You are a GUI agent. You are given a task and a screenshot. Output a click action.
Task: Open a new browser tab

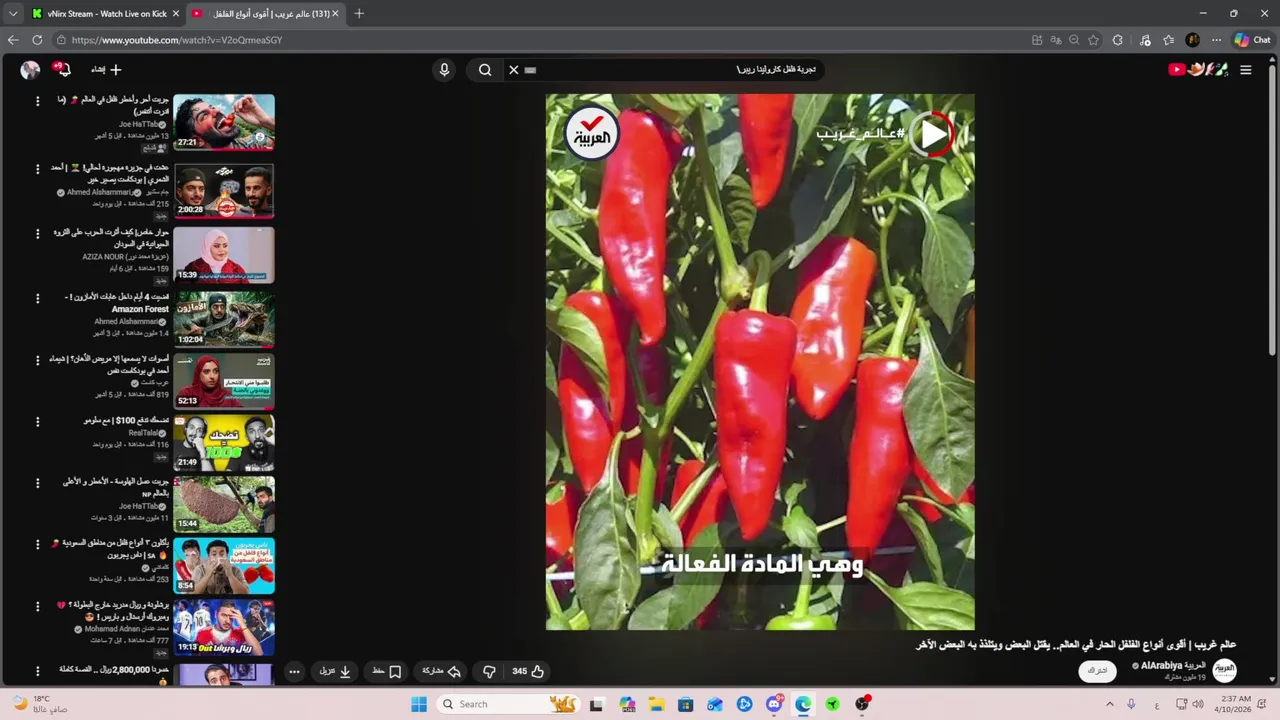pos(359,14)
